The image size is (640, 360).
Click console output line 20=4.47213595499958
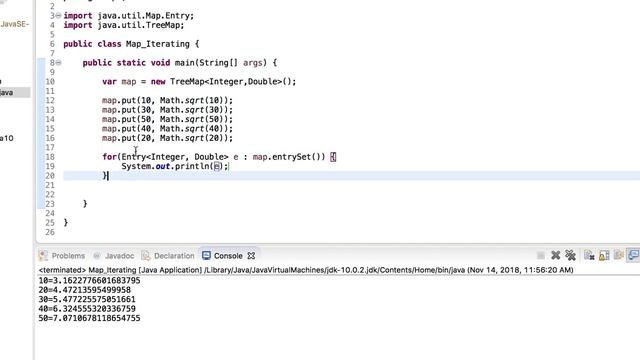[84, 290]
